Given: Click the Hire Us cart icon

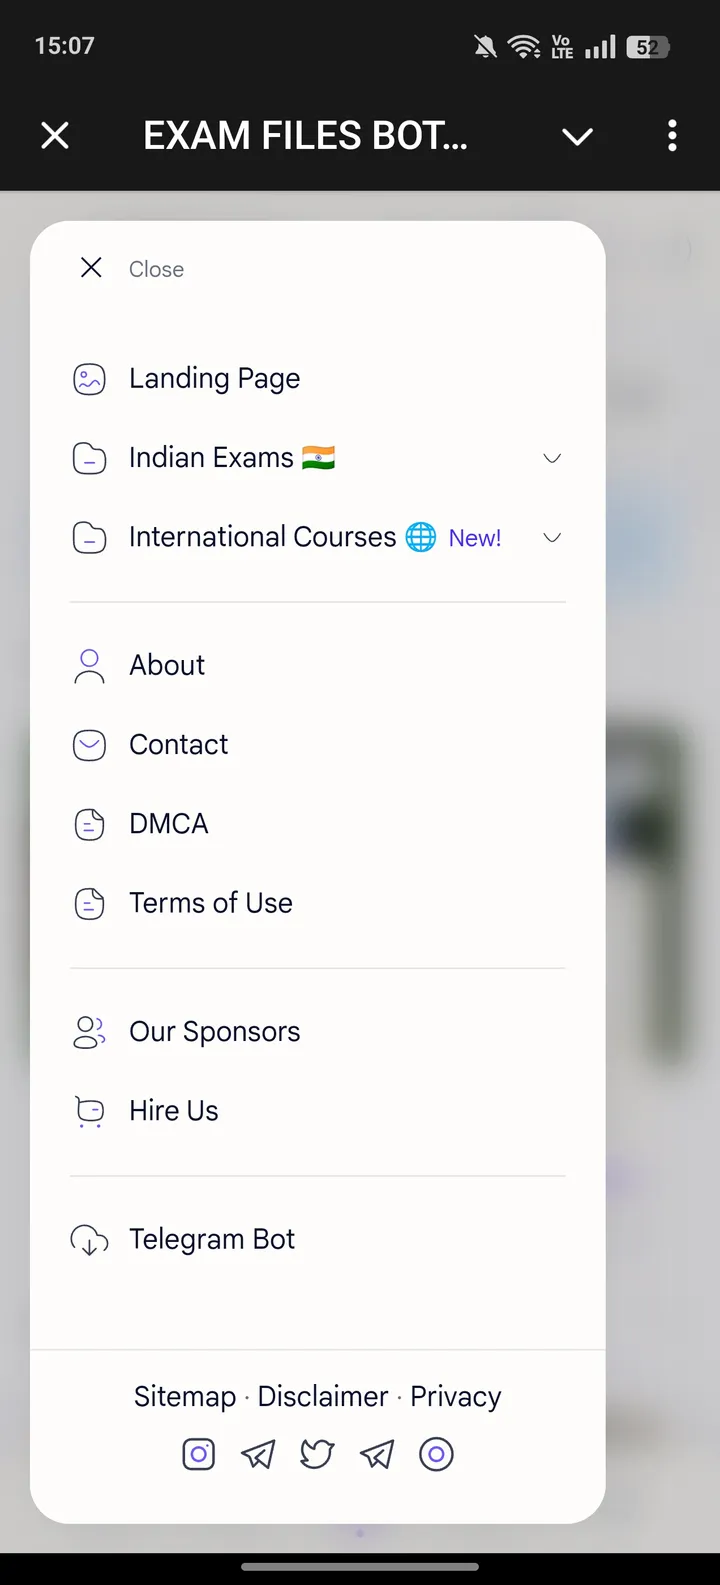Looking at the screenshot, I should click(x=90, y=1112).
